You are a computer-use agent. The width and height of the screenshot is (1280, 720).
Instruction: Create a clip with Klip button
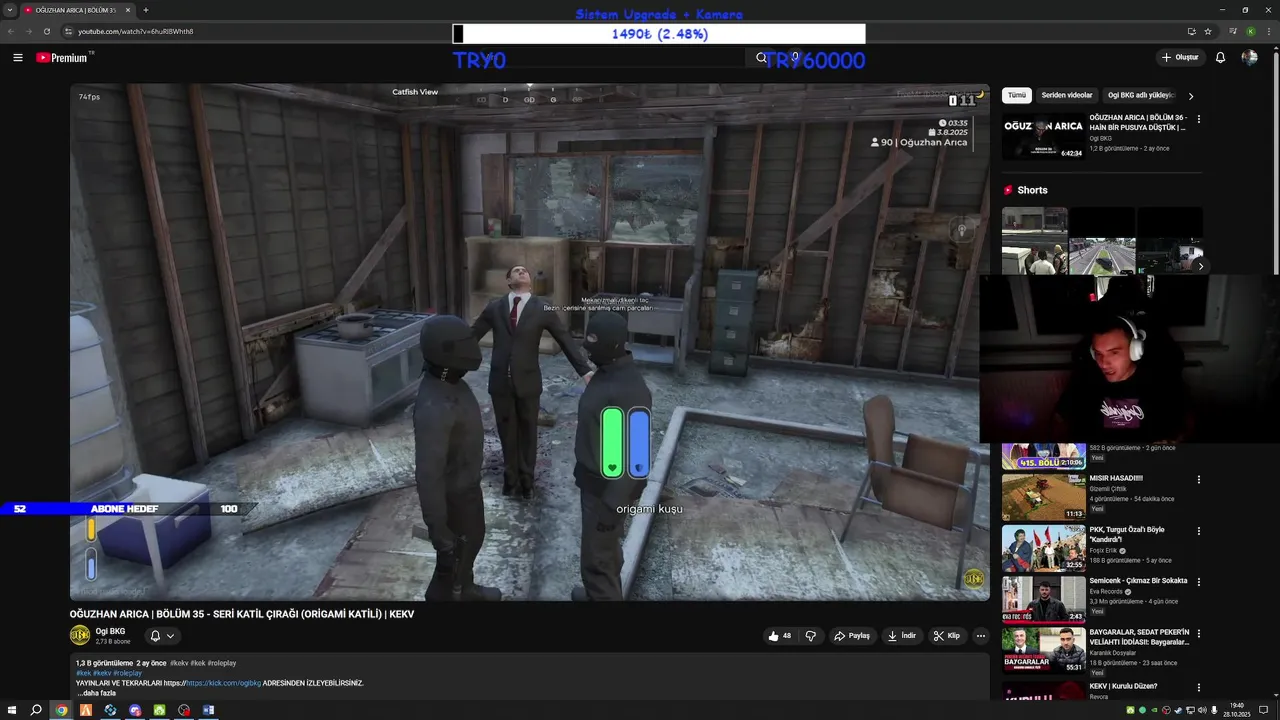point(946,636)
